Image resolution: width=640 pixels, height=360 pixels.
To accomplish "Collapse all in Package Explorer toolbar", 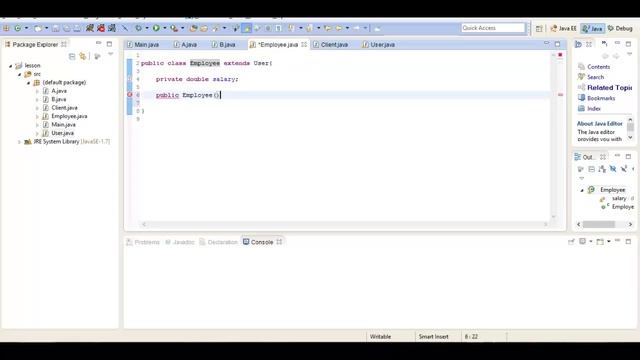I will [72, 56].
